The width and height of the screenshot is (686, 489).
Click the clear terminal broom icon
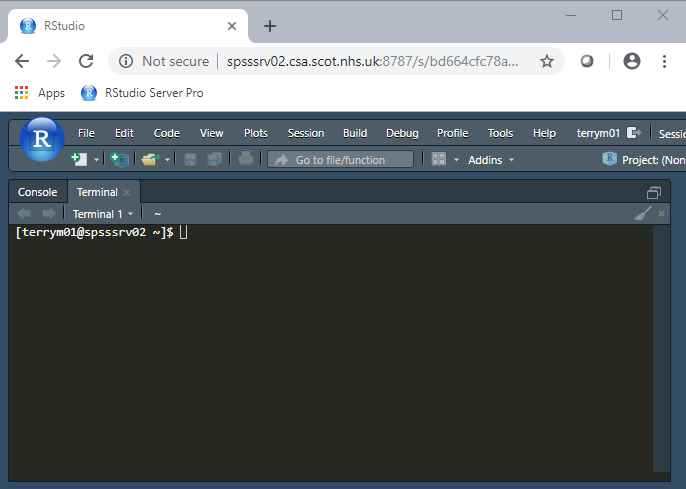click(643, 213)
